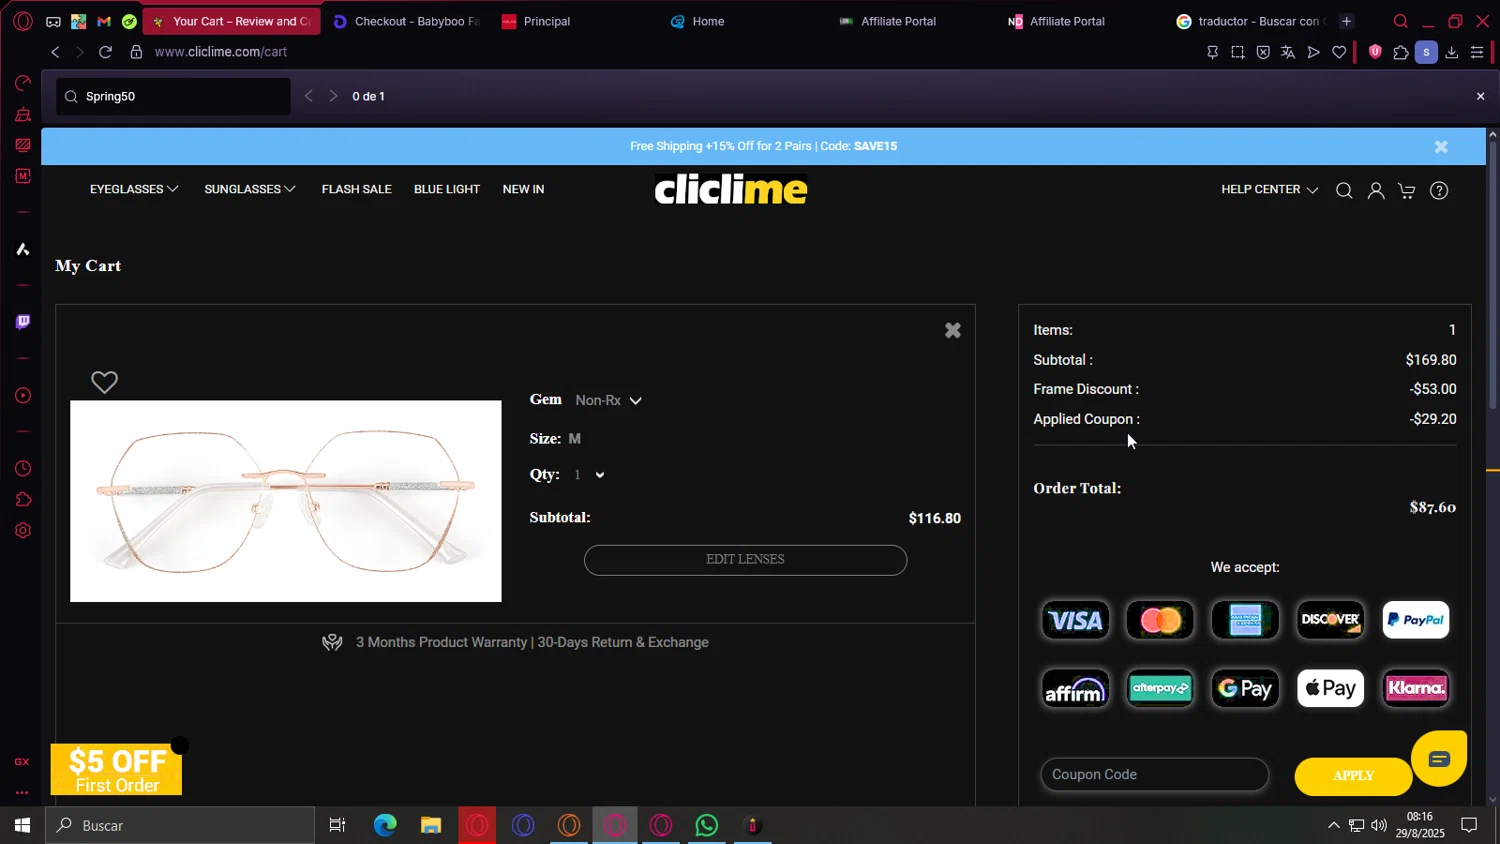Open the cliclime site search icon
1500x844 pixels.
click(x=1344, y=191)
